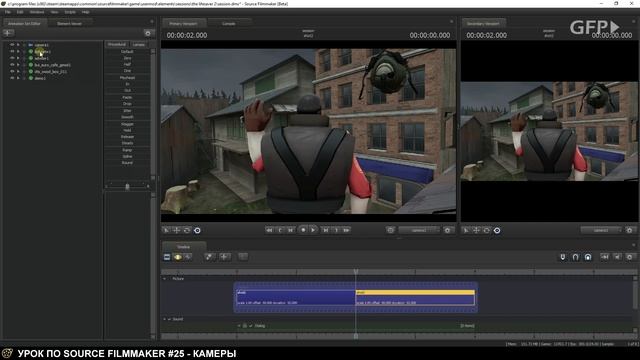Open the File menu
640x360 pixels.
(x=8, y=12)
